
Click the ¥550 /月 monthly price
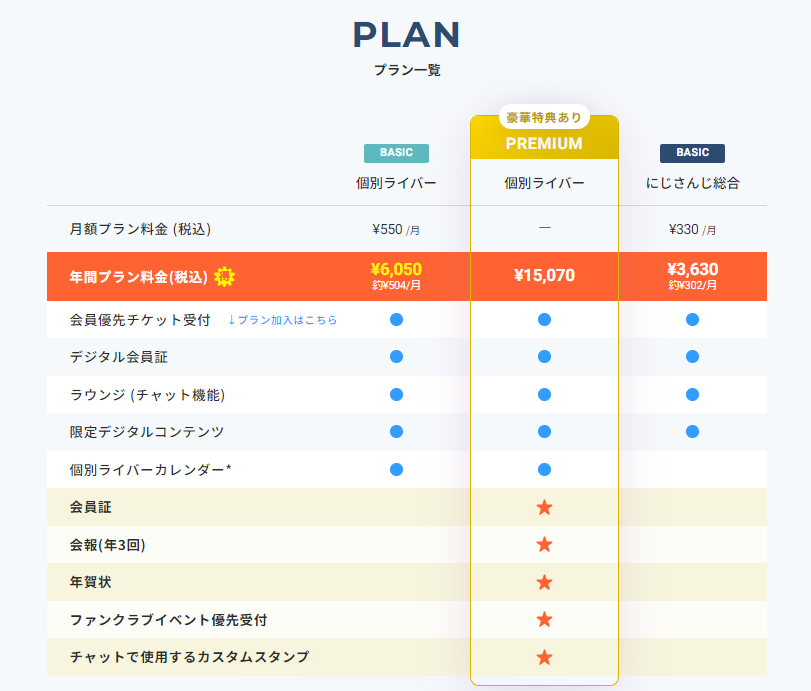coord(396,229)
